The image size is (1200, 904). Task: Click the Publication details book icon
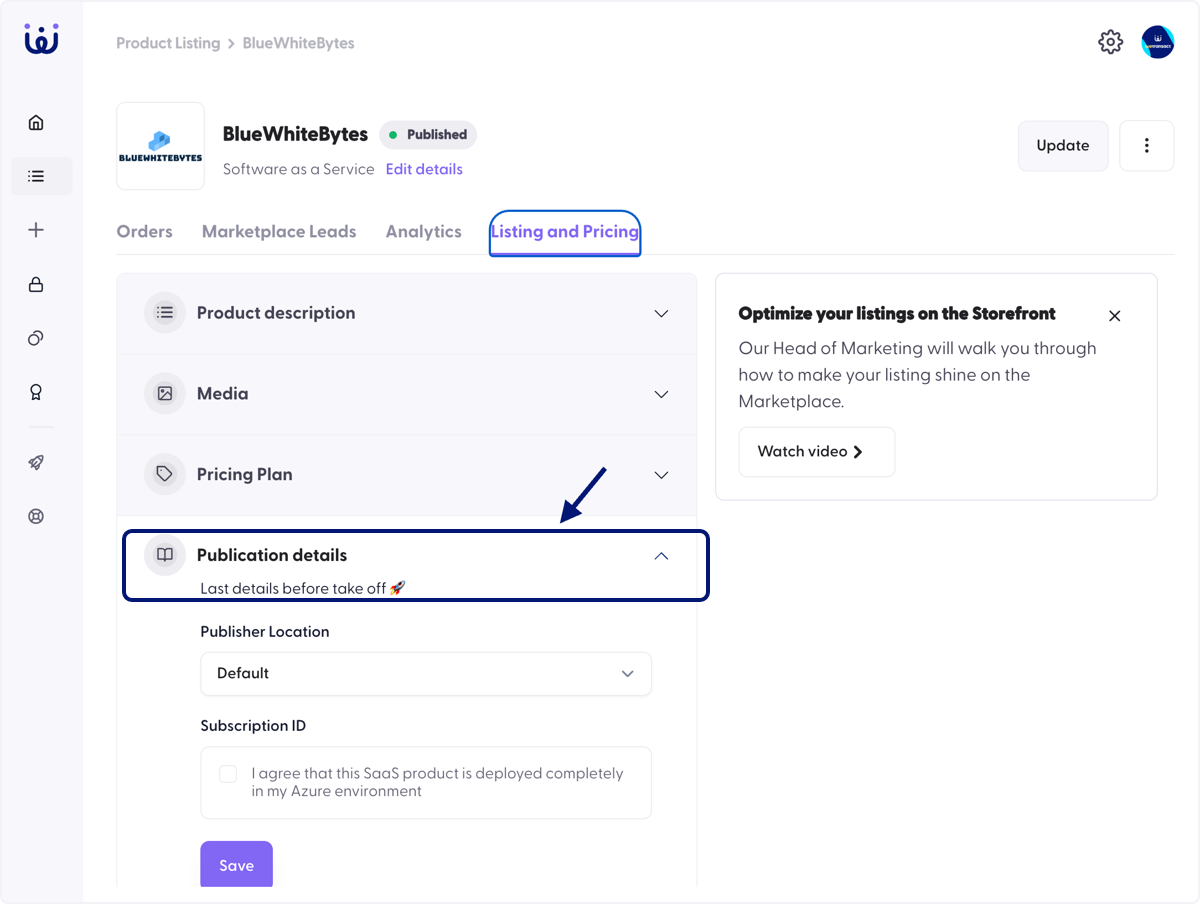(165, 555)
